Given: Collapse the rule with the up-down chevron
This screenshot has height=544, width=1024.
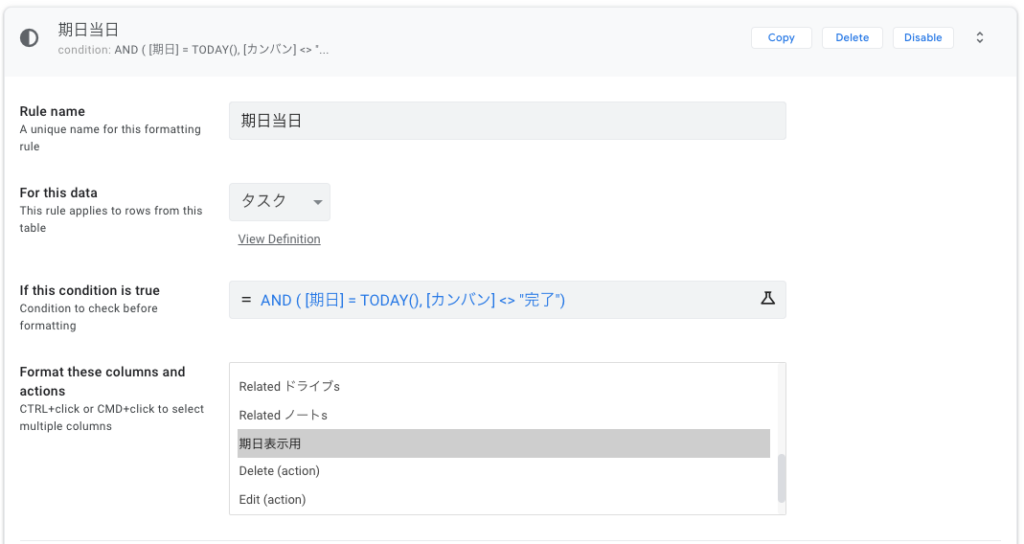Looking at the screenshot, I should pyautogui.click(x=979, y=38).
